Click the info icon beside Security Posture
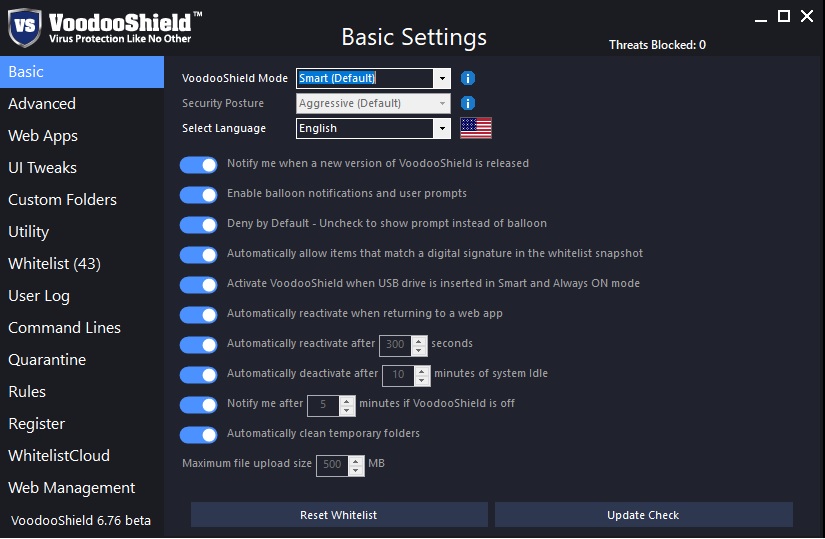The image size is (825, 539). point(467,103)
